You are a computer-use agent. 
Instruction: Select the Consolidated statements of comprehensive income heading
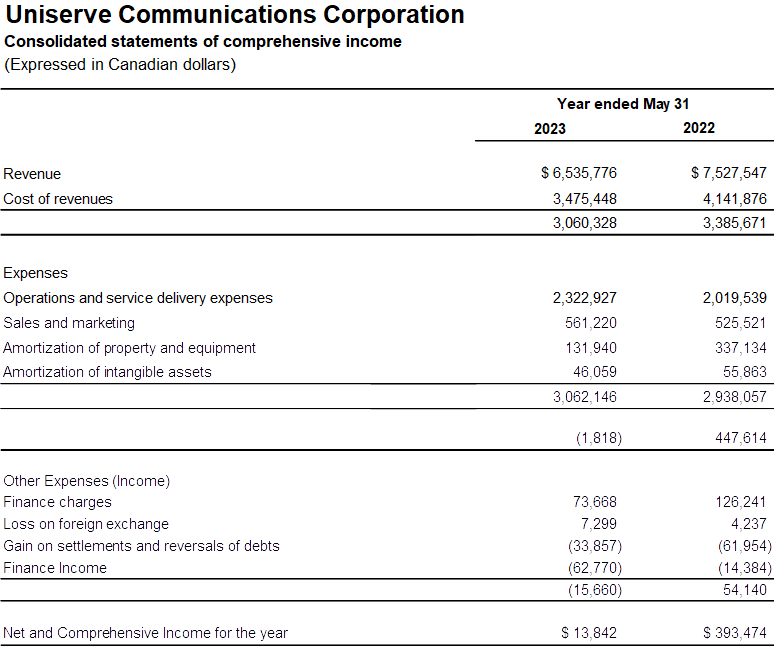coord(203,42)
